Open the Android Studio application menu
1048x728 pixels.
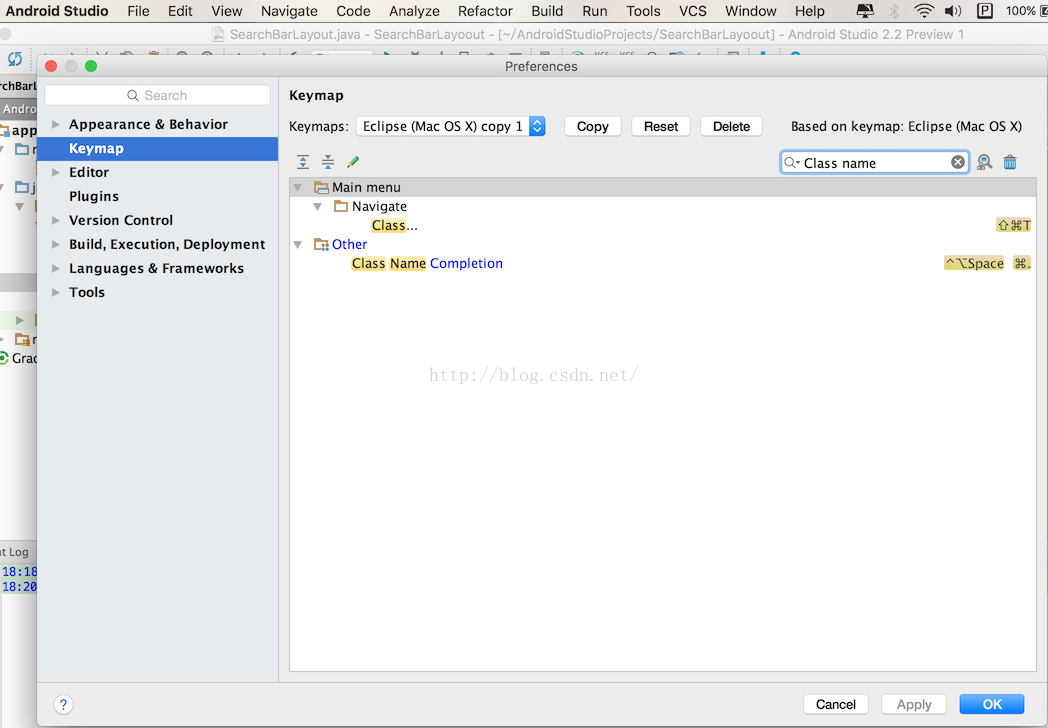point(57,11)
